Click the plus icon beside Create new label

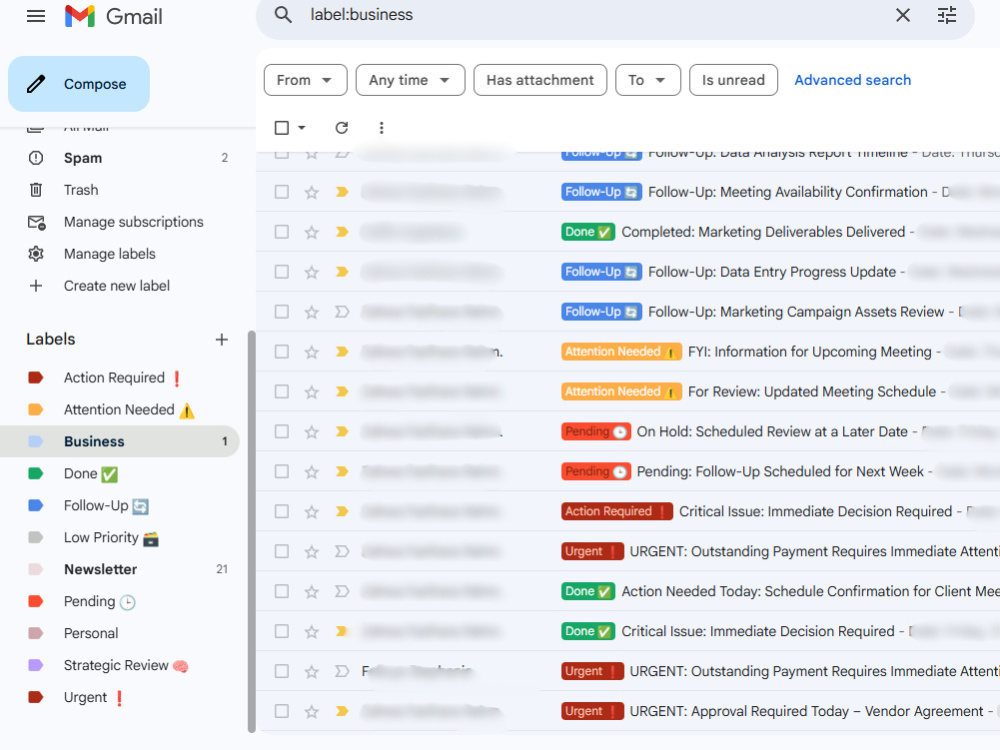(x=36, y=286)
